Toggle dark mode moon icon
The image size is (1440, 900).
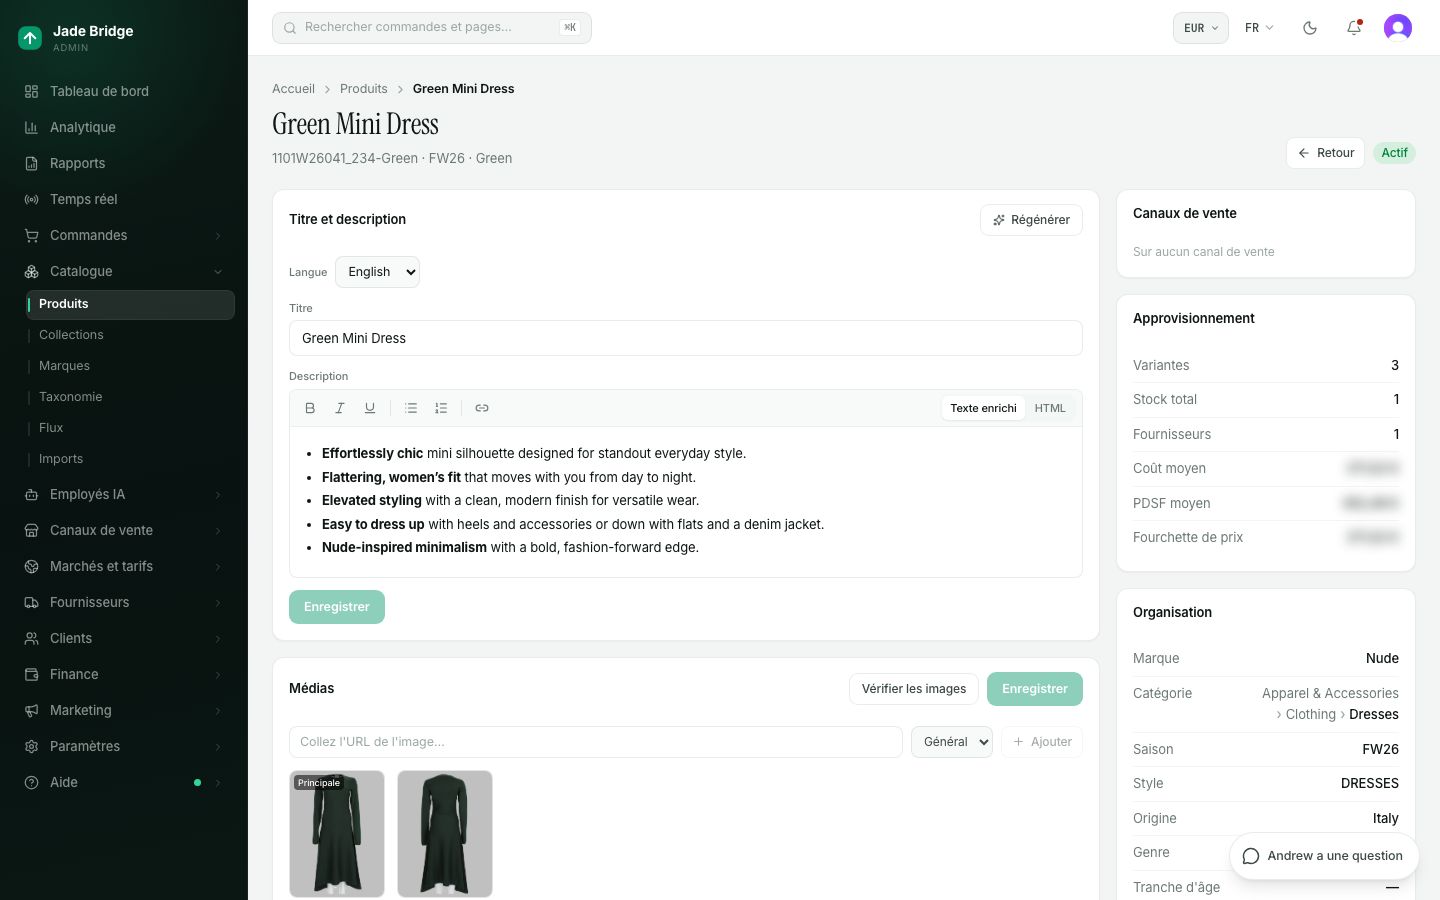(x=1310, y=28)
